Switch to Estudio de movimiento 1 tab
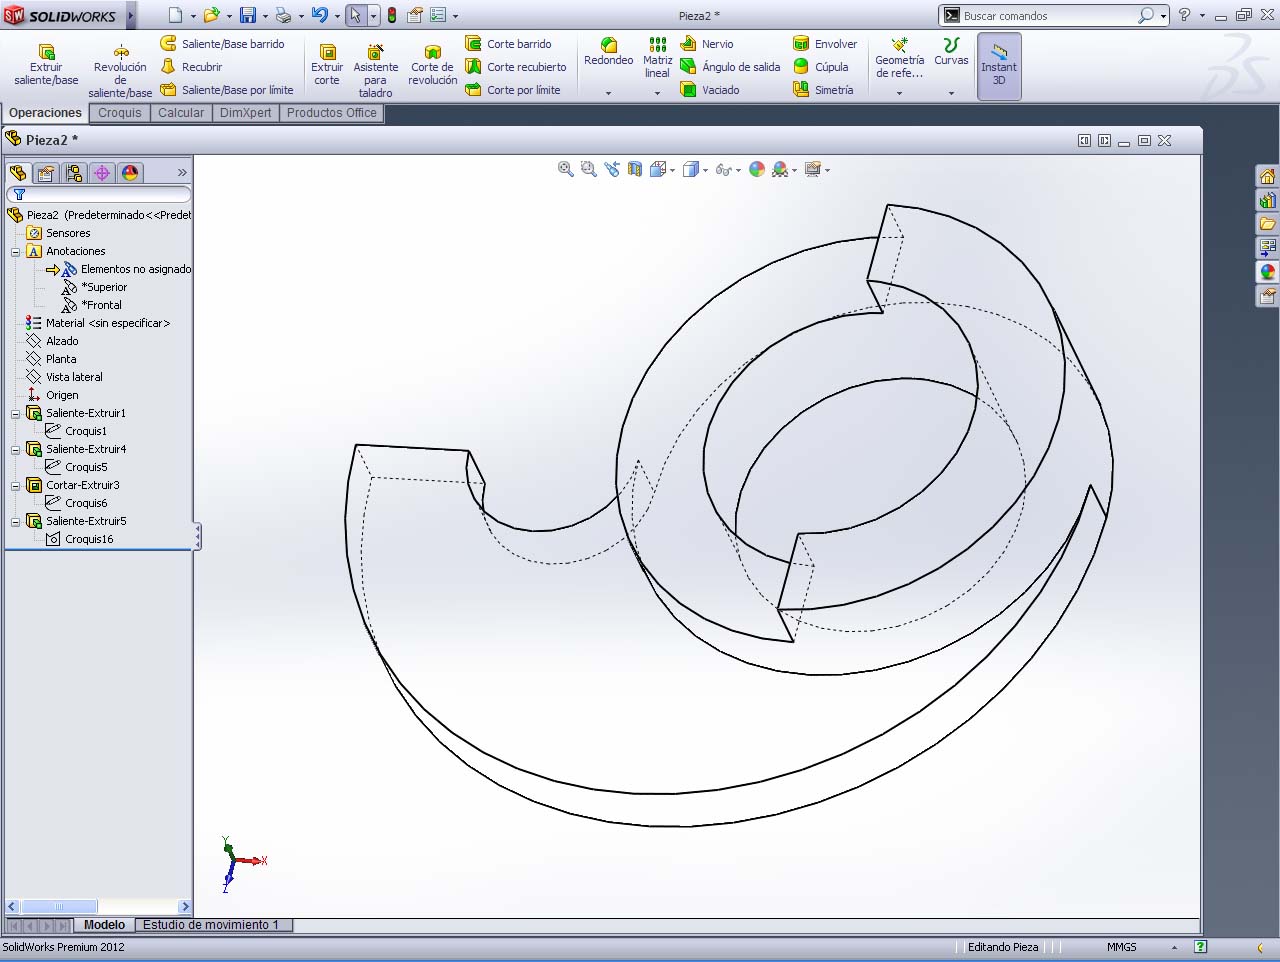 tap(211, 925)
